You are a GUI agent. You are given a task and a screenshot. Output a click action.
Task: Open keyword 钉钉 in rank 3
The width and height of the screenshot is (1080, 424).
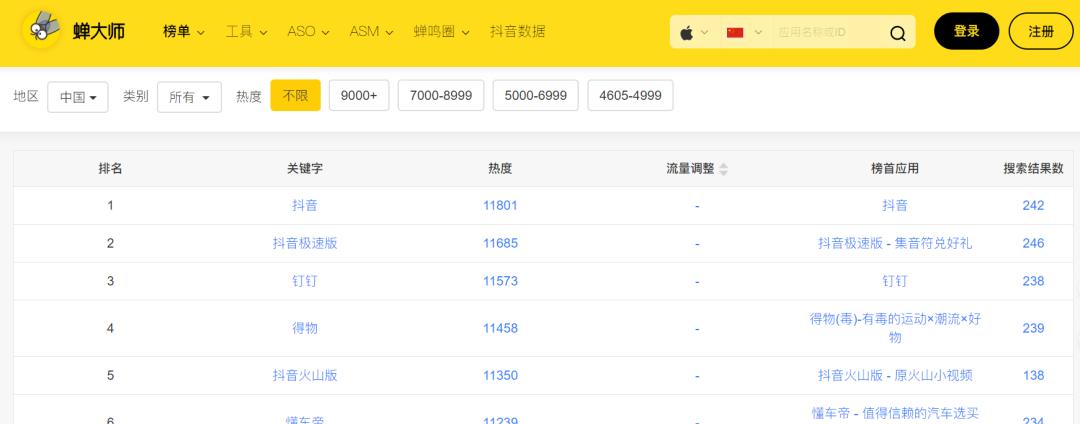(x=304, y=281)
